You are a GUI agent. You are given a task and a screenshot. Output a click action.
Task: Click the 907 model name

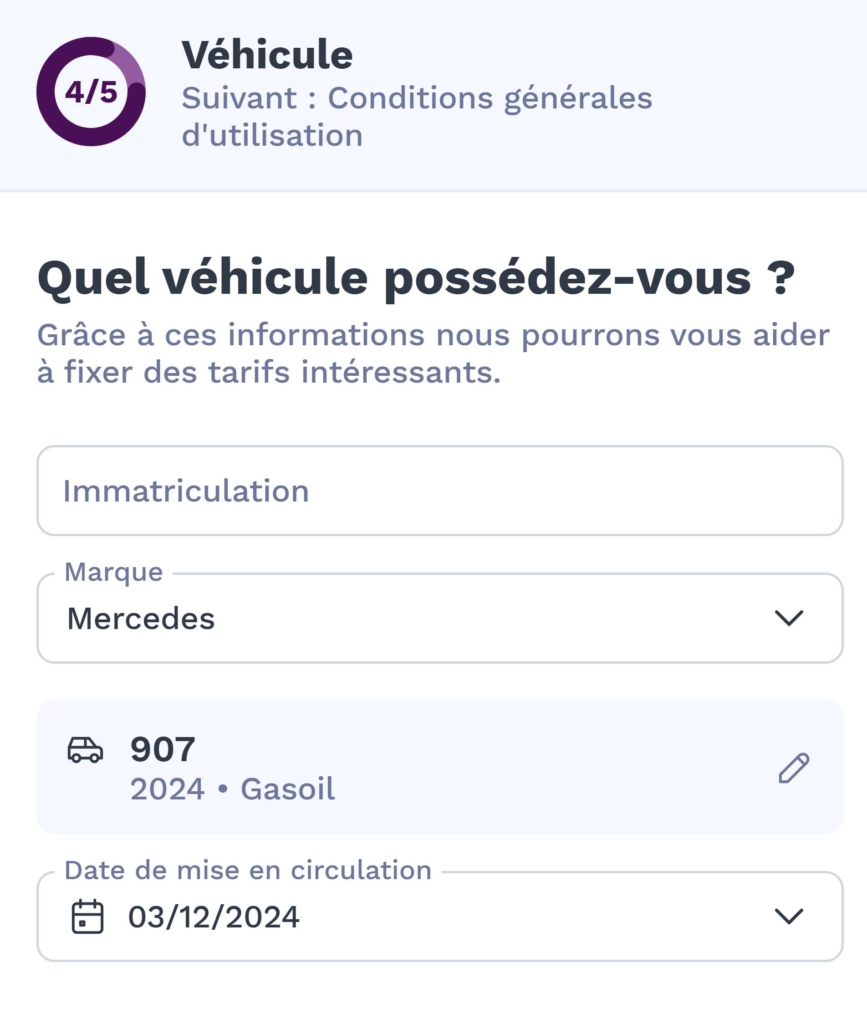[x=163, y=749]
